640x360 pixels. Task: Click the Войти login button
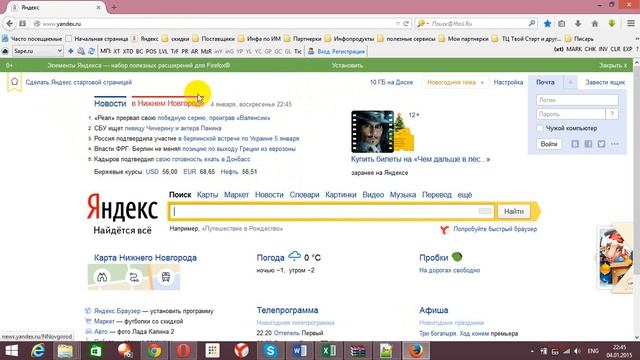tap(549, 144)
